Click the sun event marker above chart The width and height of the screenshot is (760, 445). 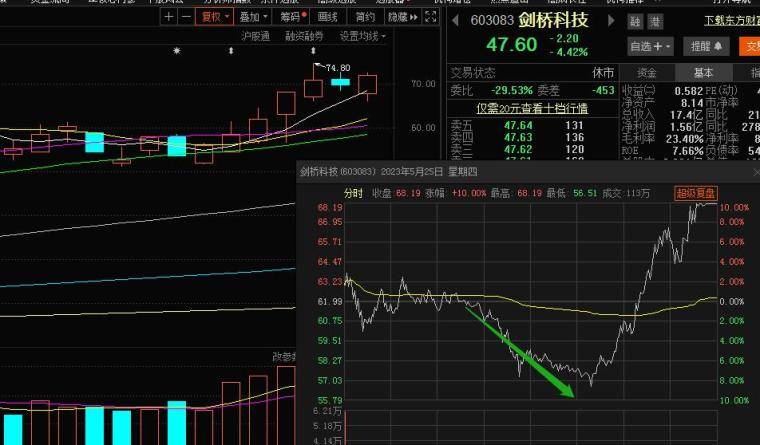[176, 50]
